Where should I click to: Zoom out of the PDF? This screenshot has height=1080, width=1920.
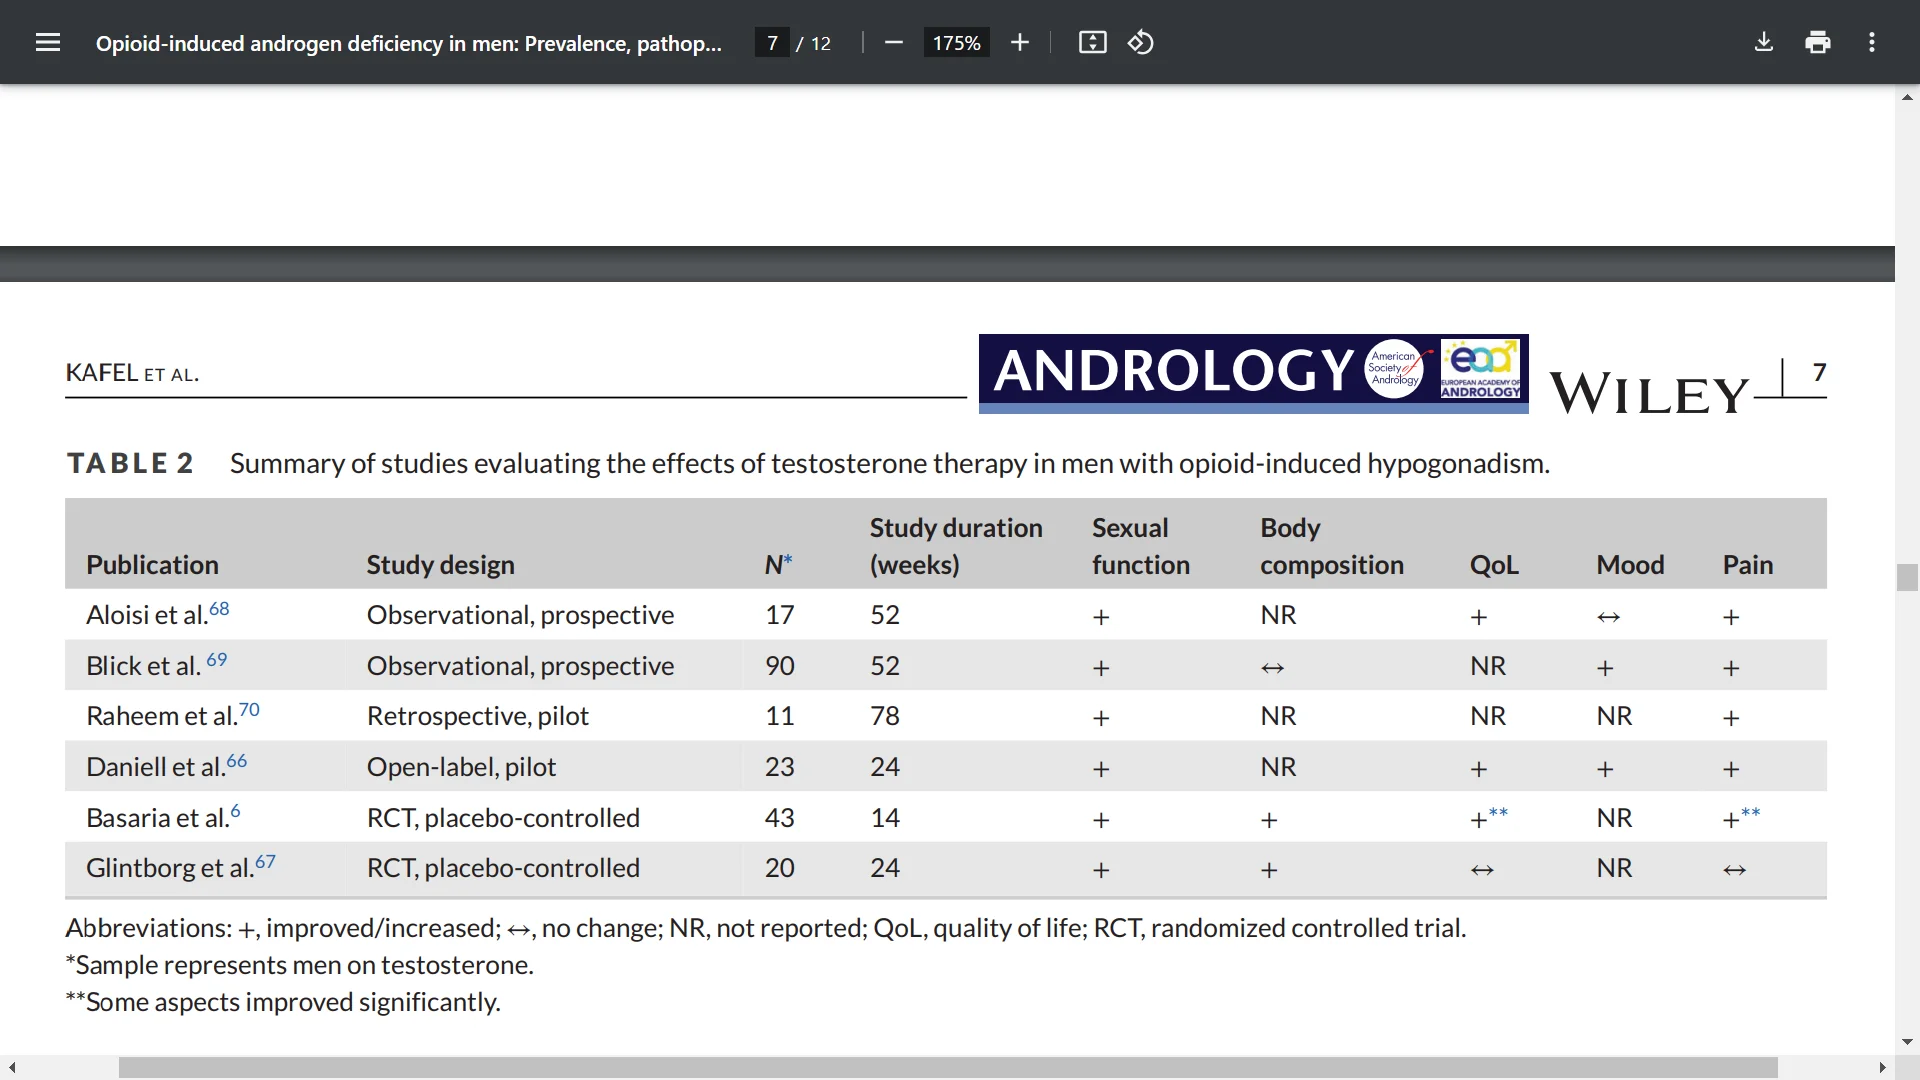894,42
